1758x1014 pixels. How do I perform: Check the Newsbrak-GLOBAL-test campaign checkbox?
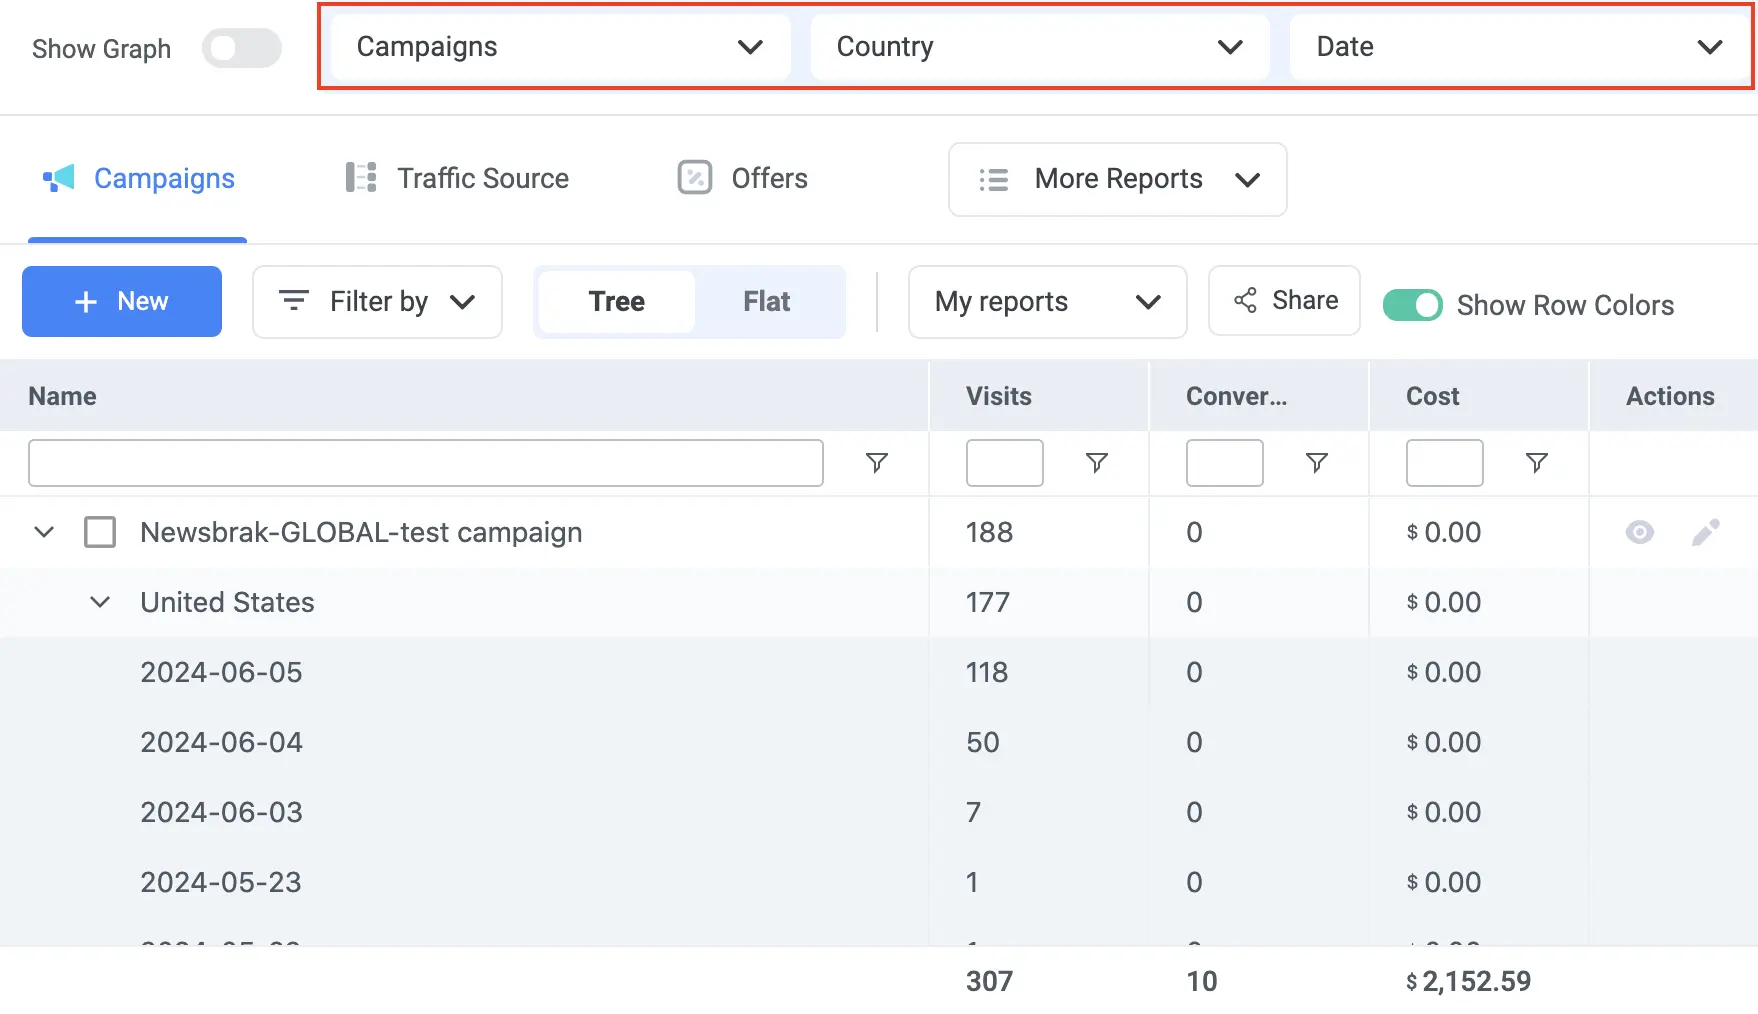pyautogui.click(x=100, y=532)
